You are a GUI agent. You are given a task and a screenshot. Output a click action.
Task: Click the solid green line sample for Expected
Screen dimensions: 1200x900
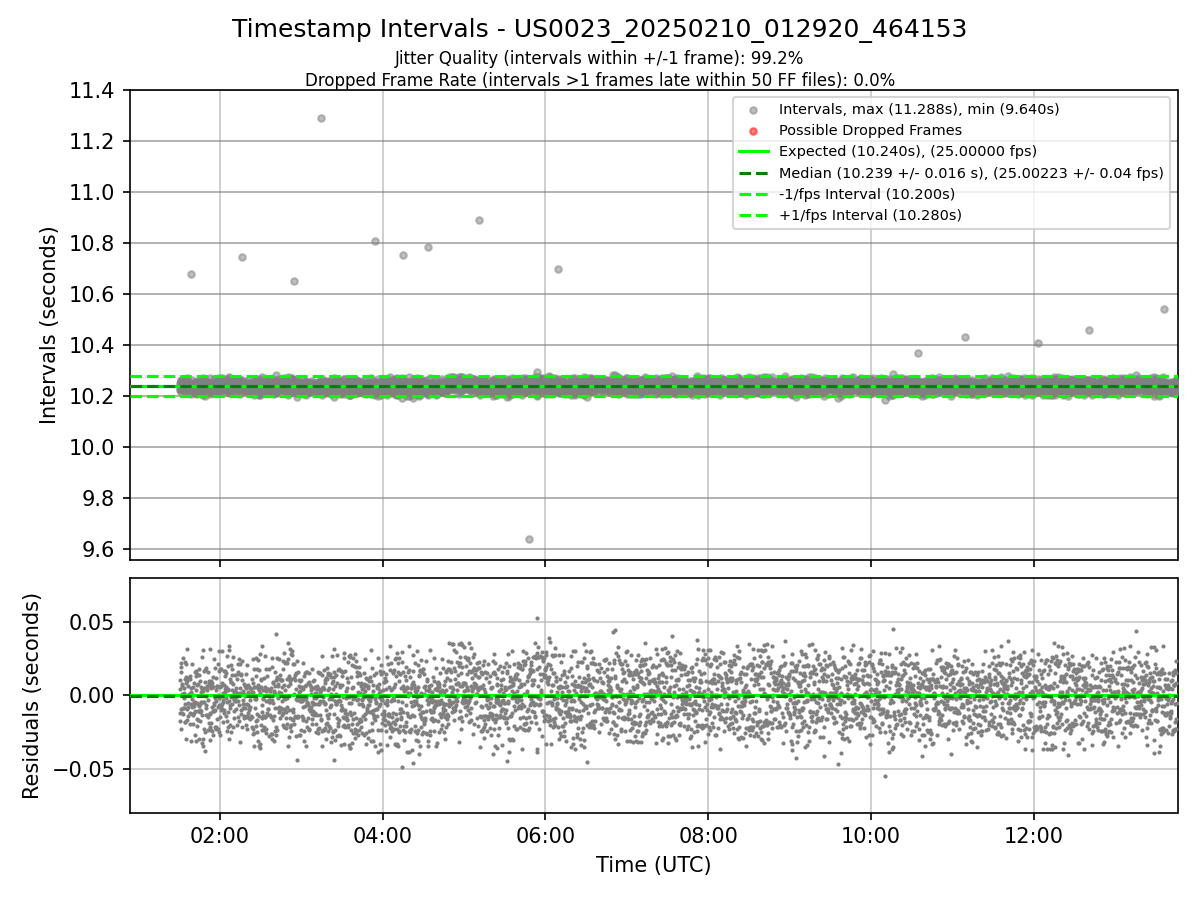(754, 152)
